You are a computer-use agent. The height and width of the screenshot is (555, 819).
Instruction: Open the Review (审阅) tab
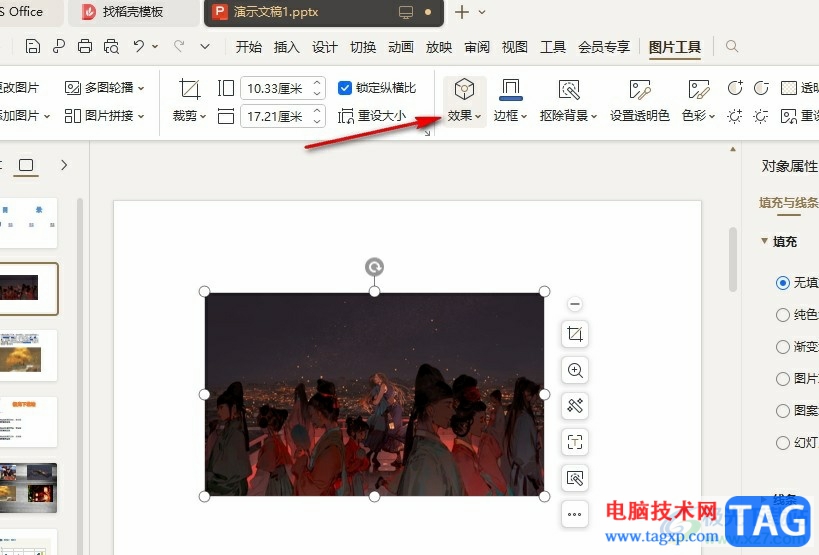[477, 47]
